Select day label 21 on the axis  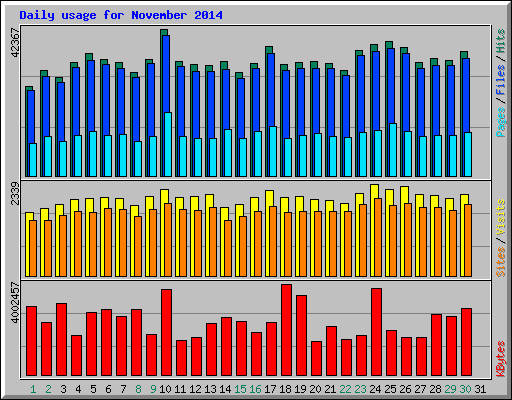coord(330,389)
